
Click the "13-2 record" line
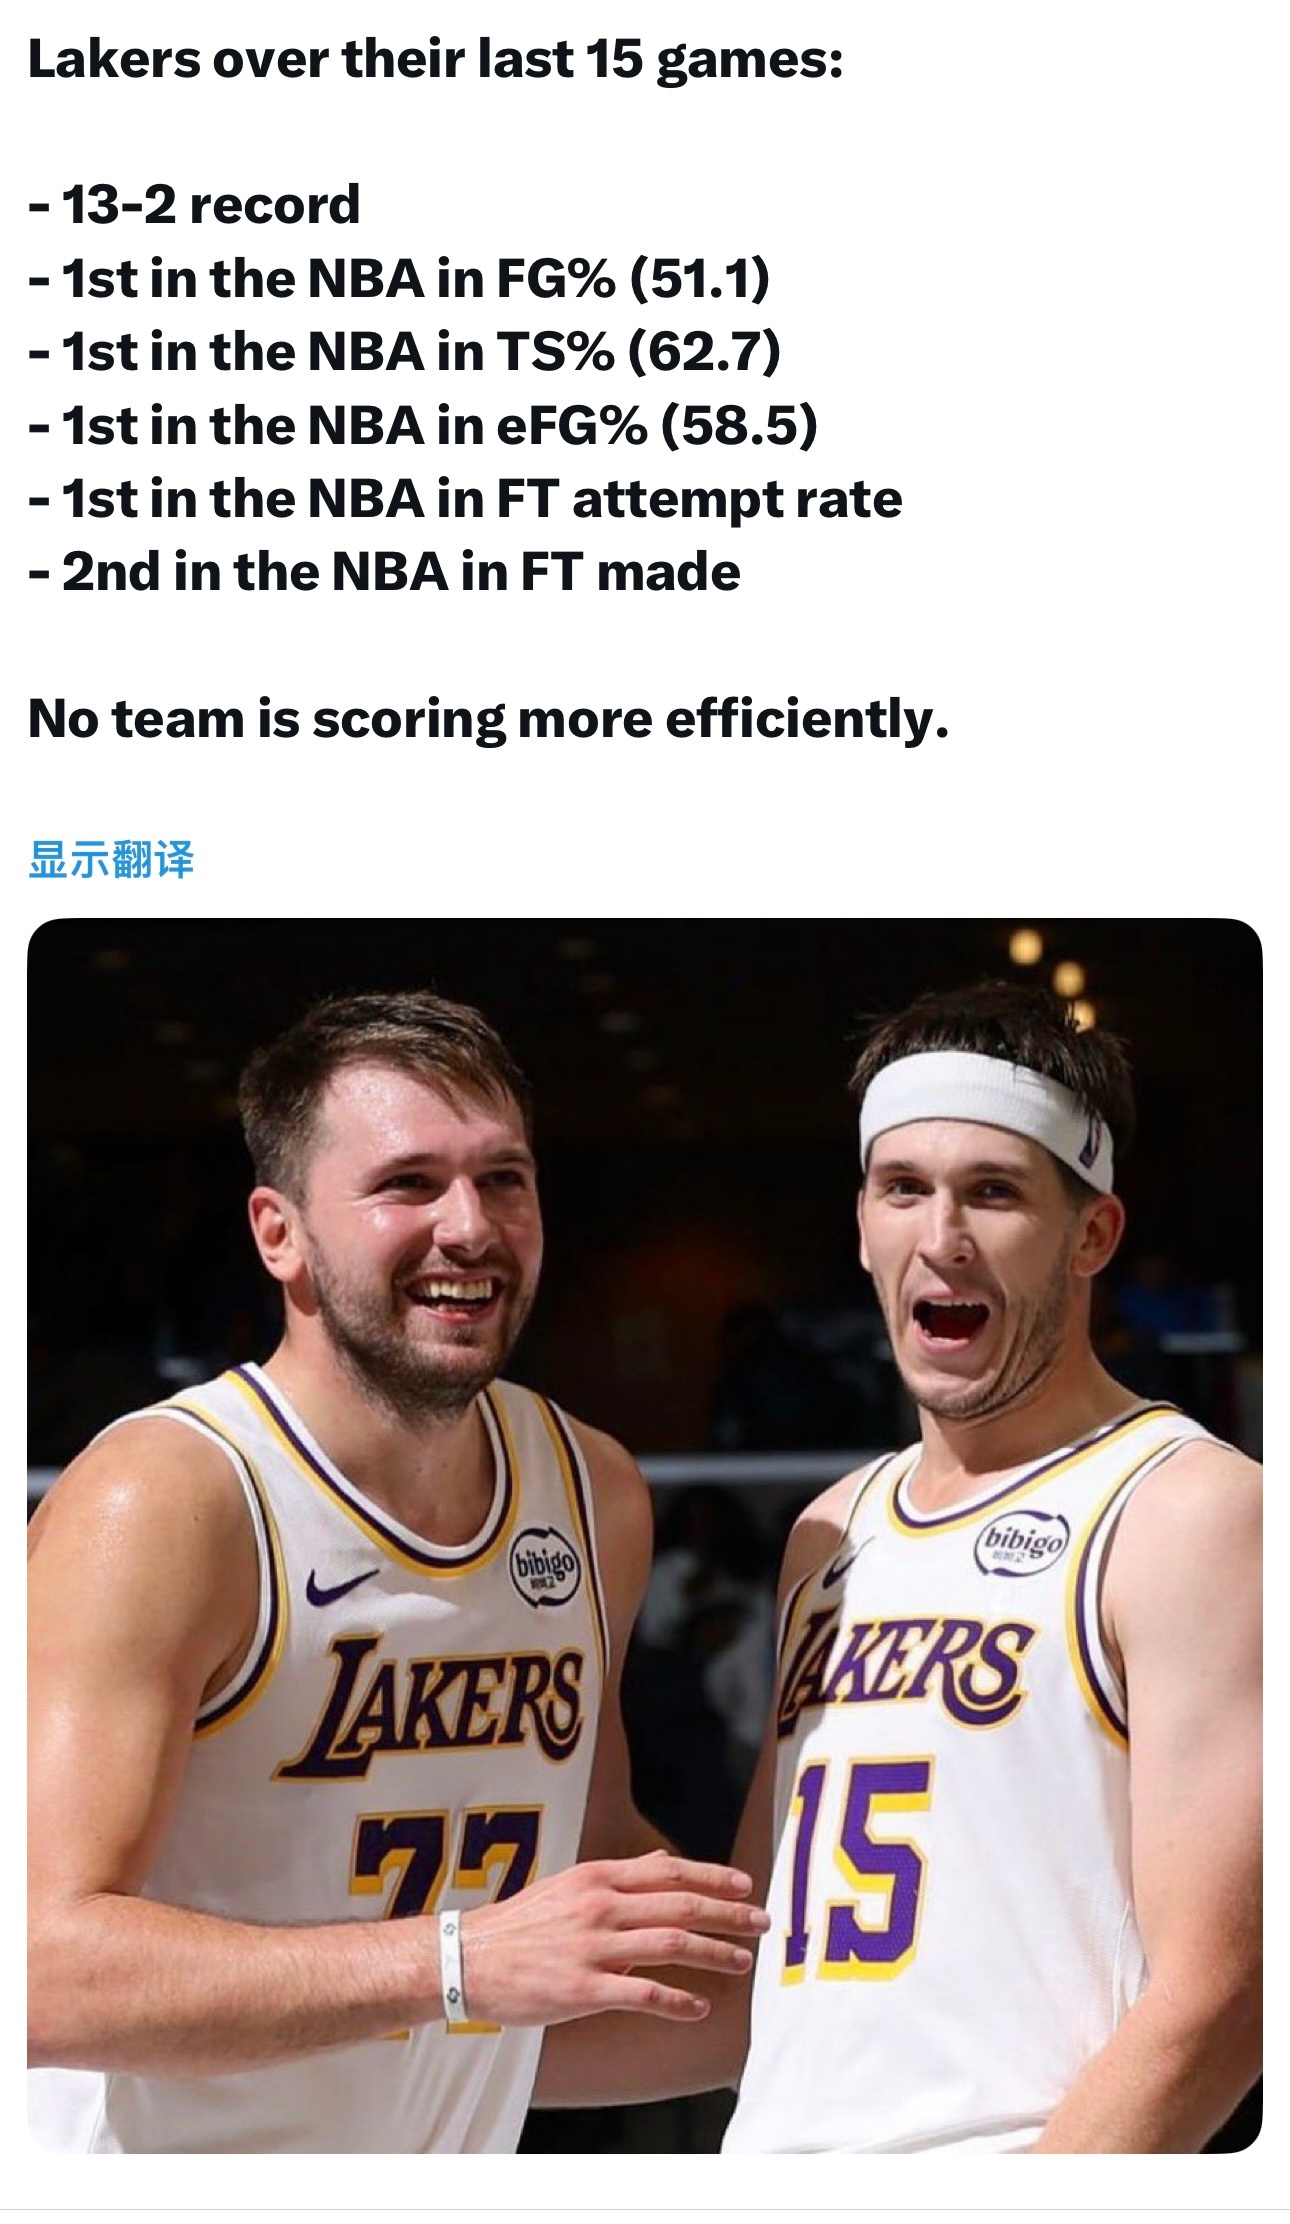[195, 205]
